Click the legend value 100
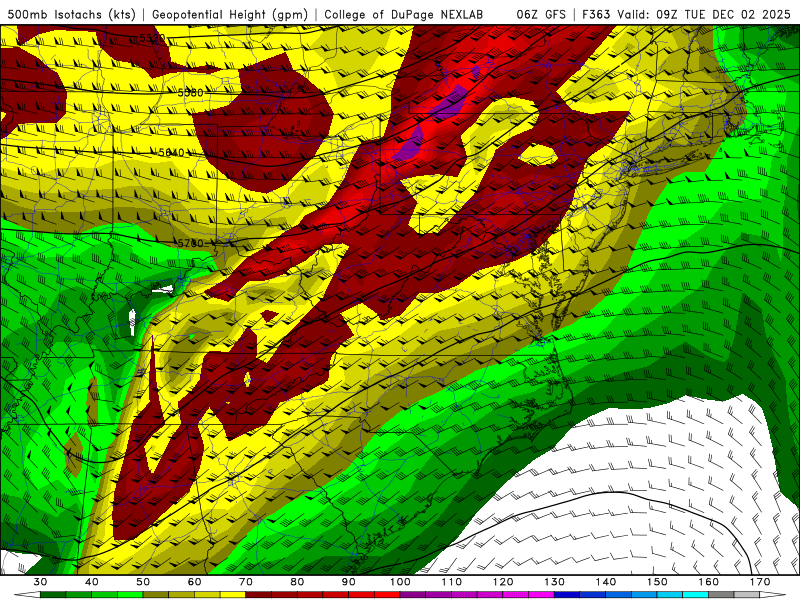The height and width of the screenshot is (600, 800). [401, 582]
